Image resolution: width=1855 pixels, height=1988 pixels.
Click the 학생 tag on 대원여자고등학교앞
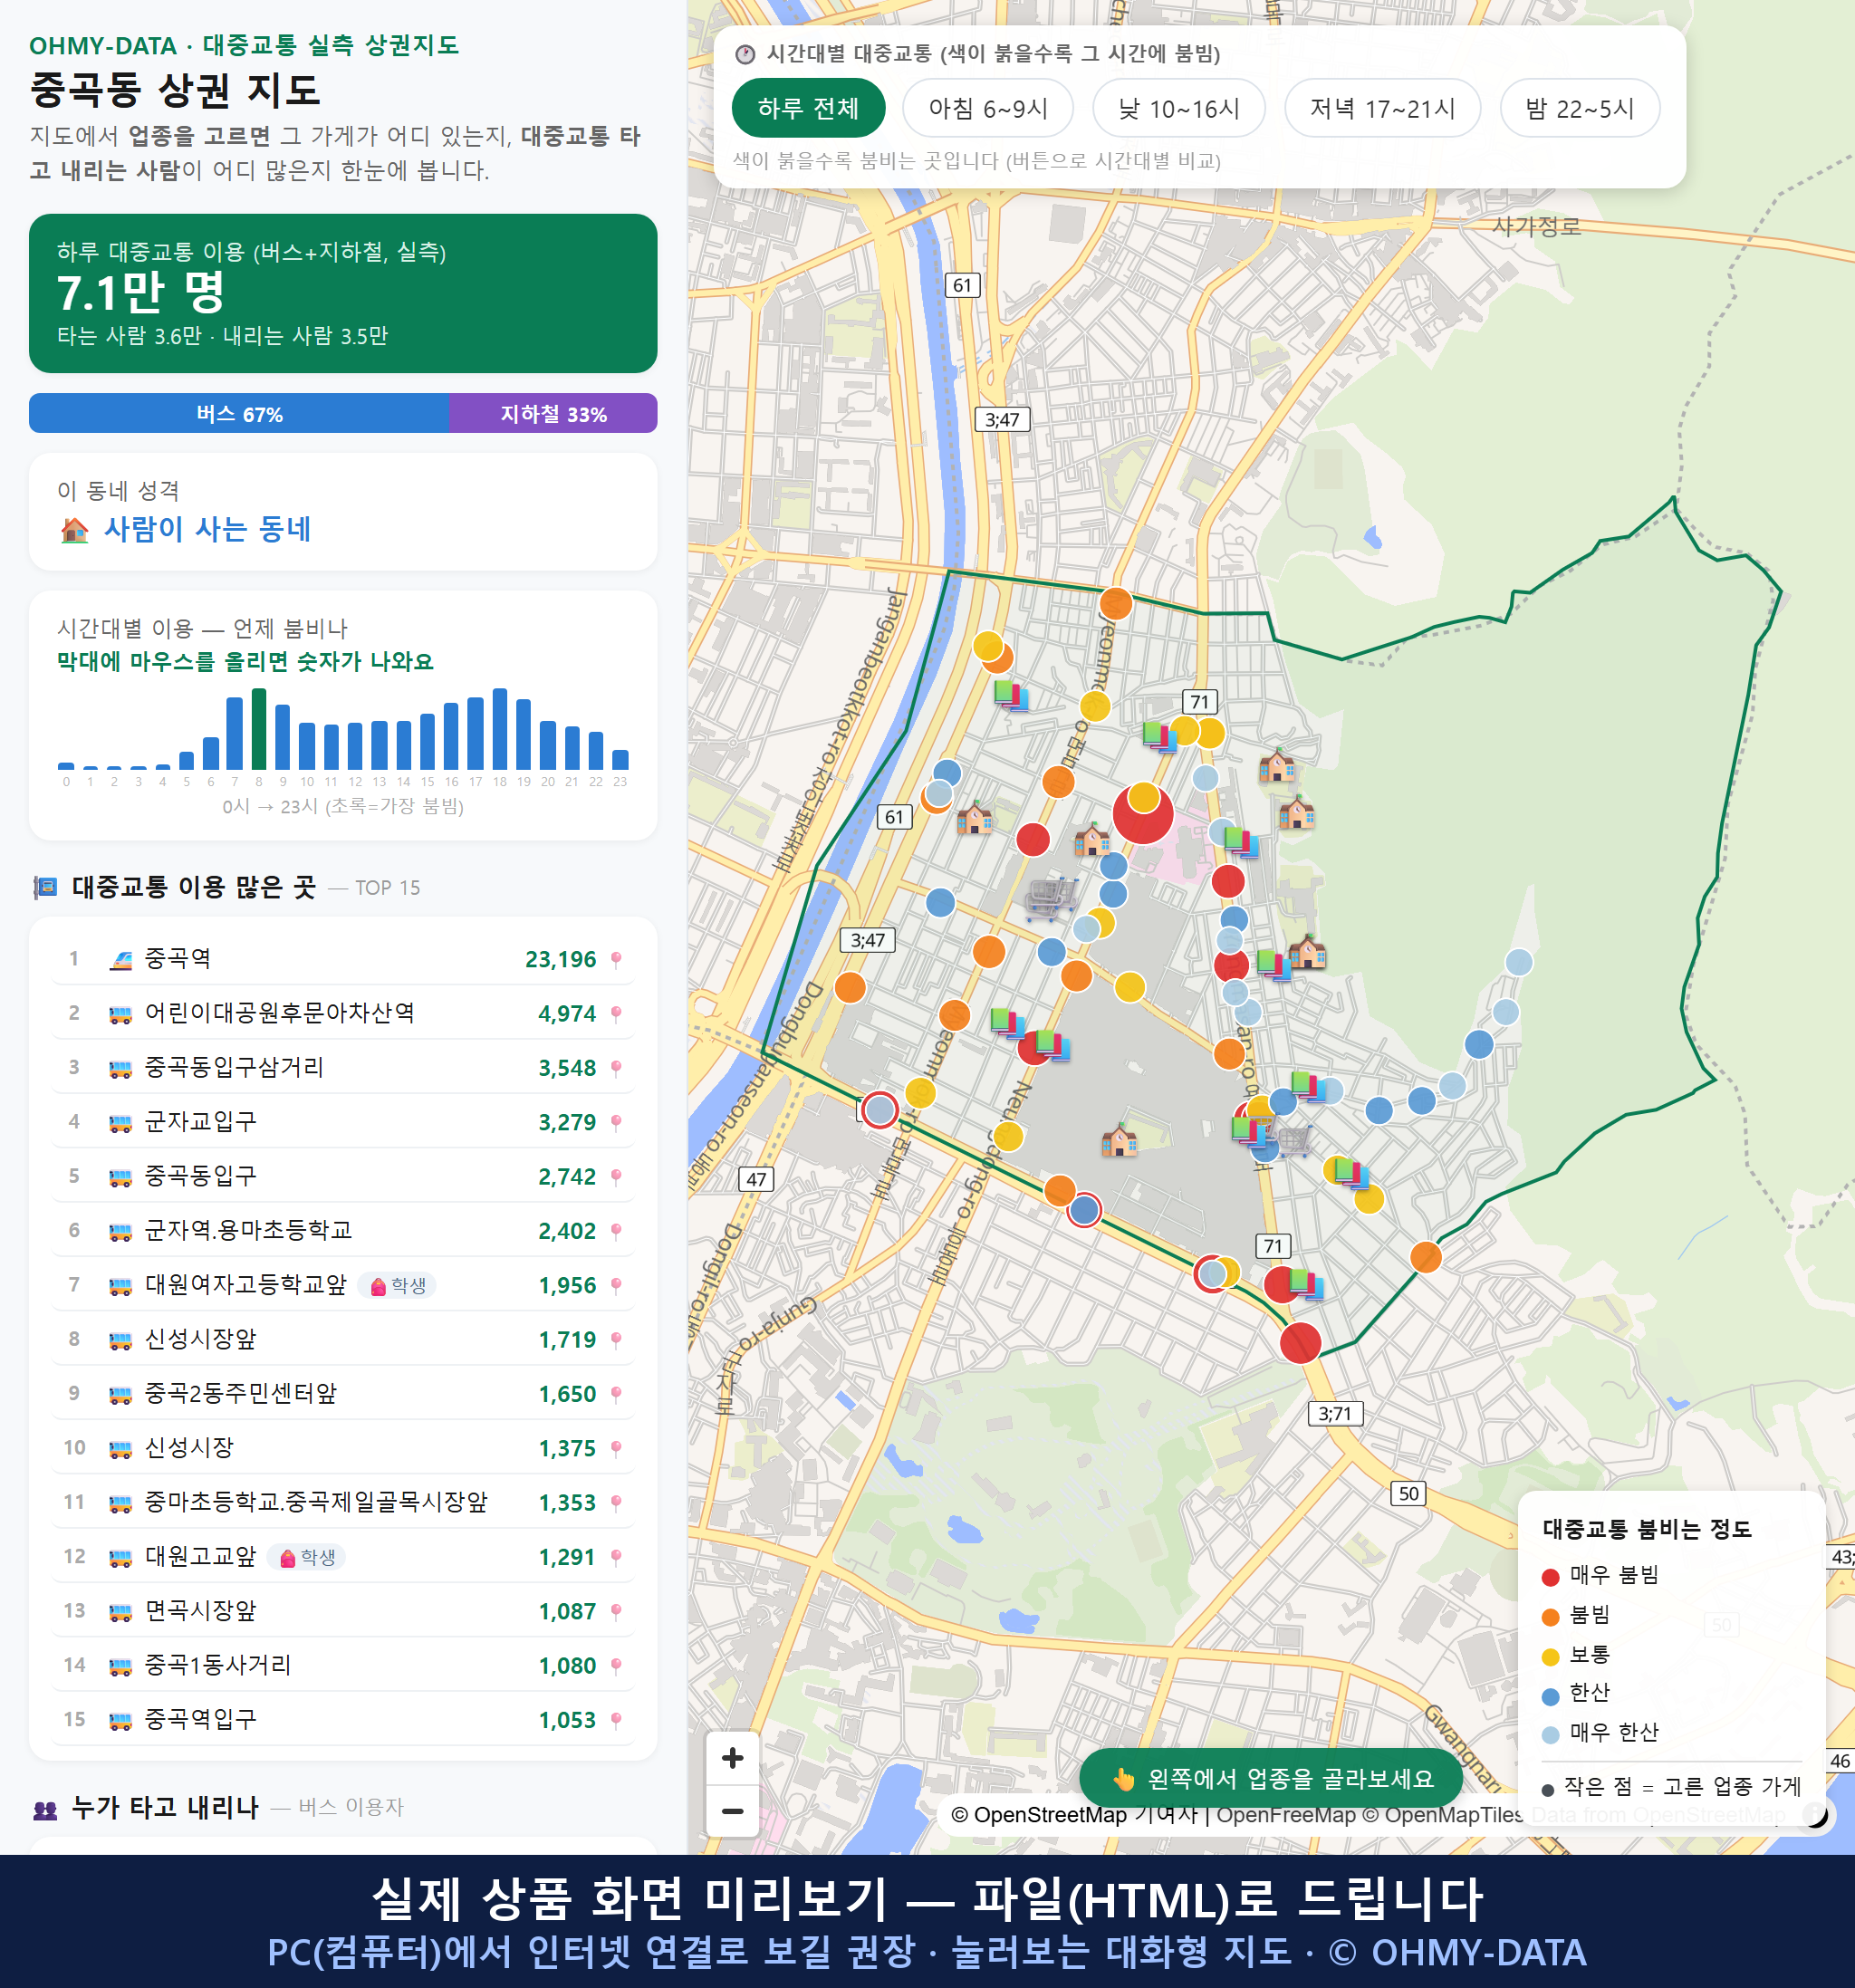pyautogui.click(x=398, y=1286)
